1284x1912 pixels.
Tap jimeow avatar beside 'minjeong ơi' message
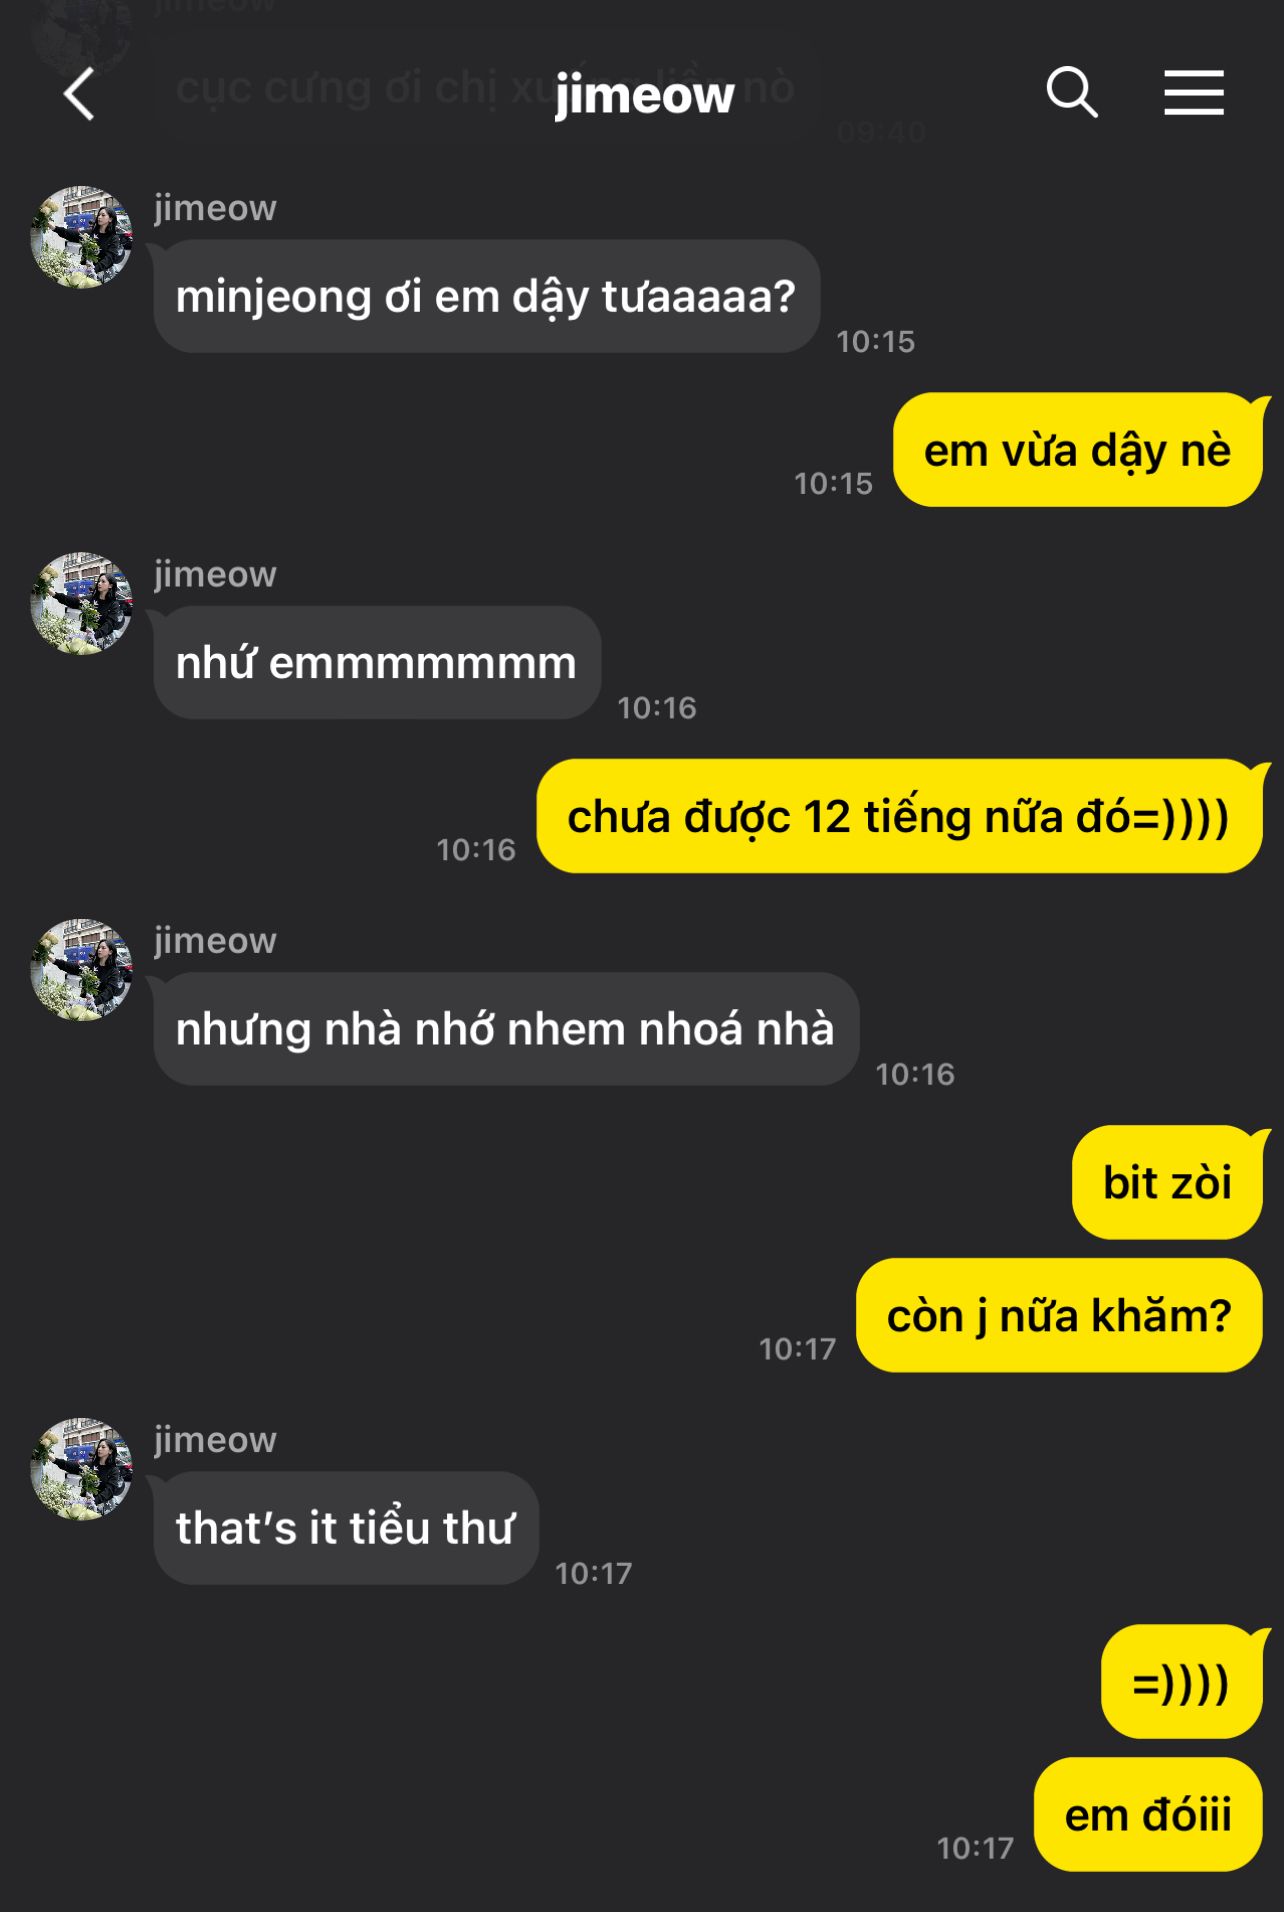[82, 237]
